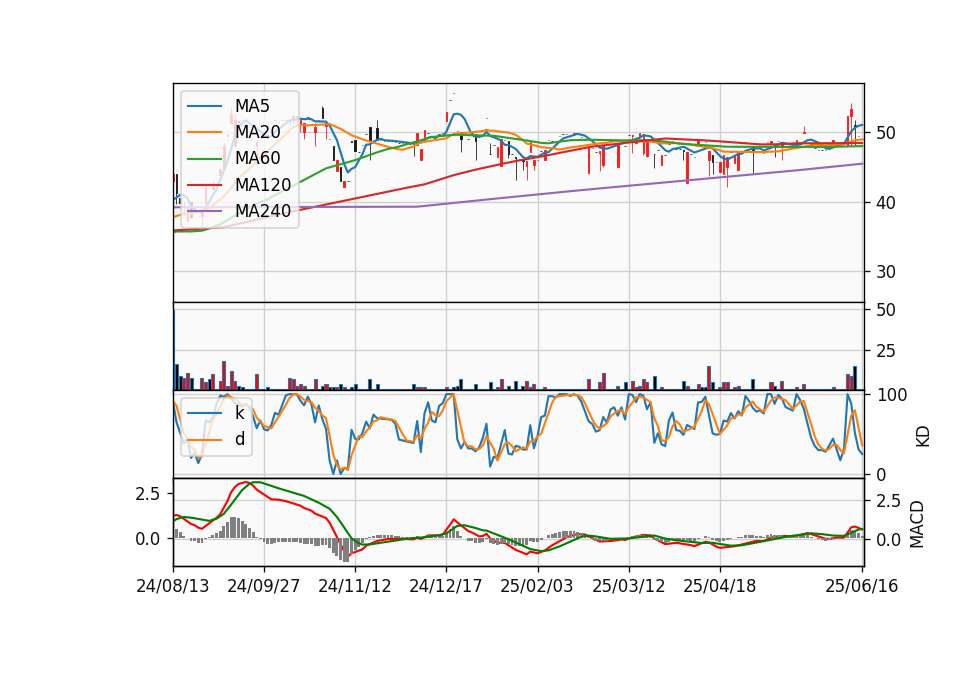The width and height of the screenshot is (960, 690).
Task: Click the MA60 legend label
Action: (258, 158)
